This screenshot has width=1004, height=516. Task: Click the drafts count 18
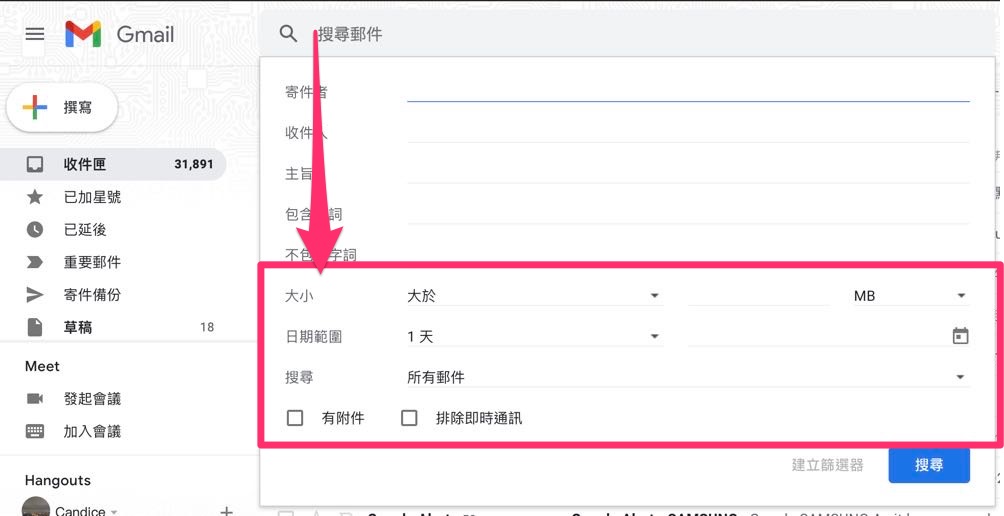(207, 328)
